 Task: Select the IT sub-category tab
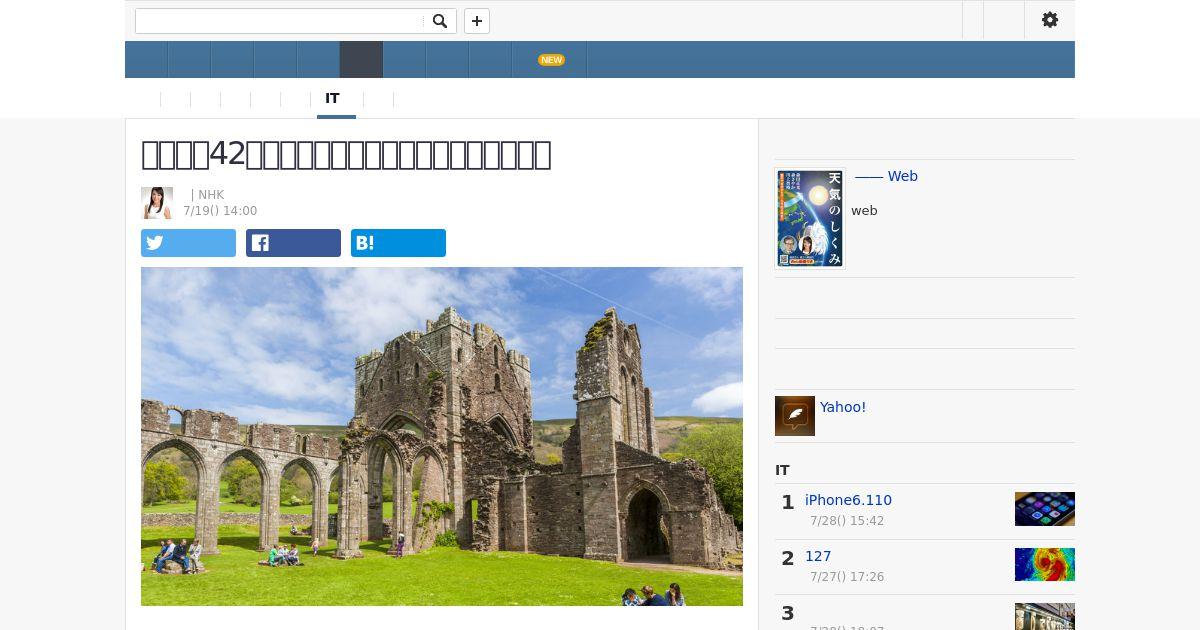333,98
